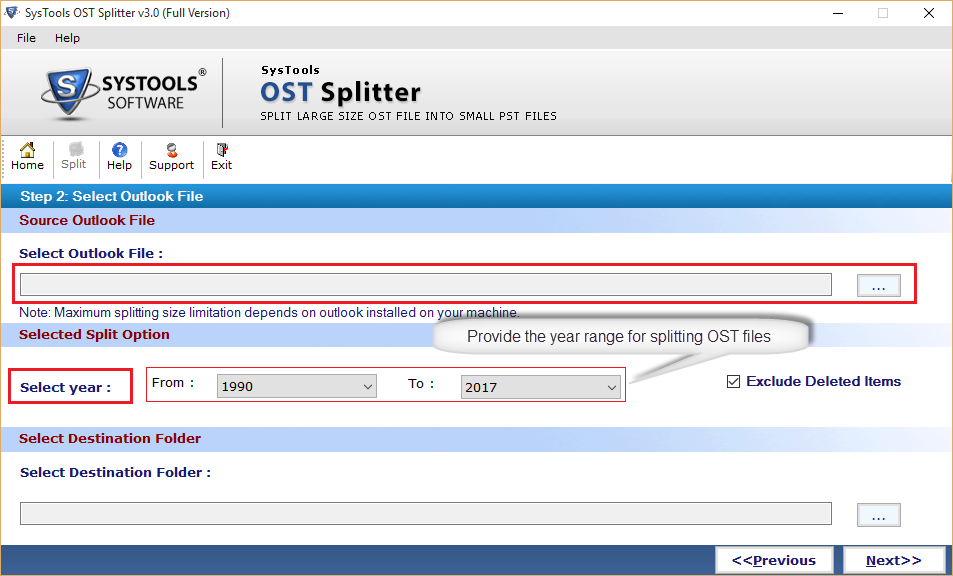953x576 pixels.
Task: Click the 'Source Outlook File' section header
Action: click(87, 221)
